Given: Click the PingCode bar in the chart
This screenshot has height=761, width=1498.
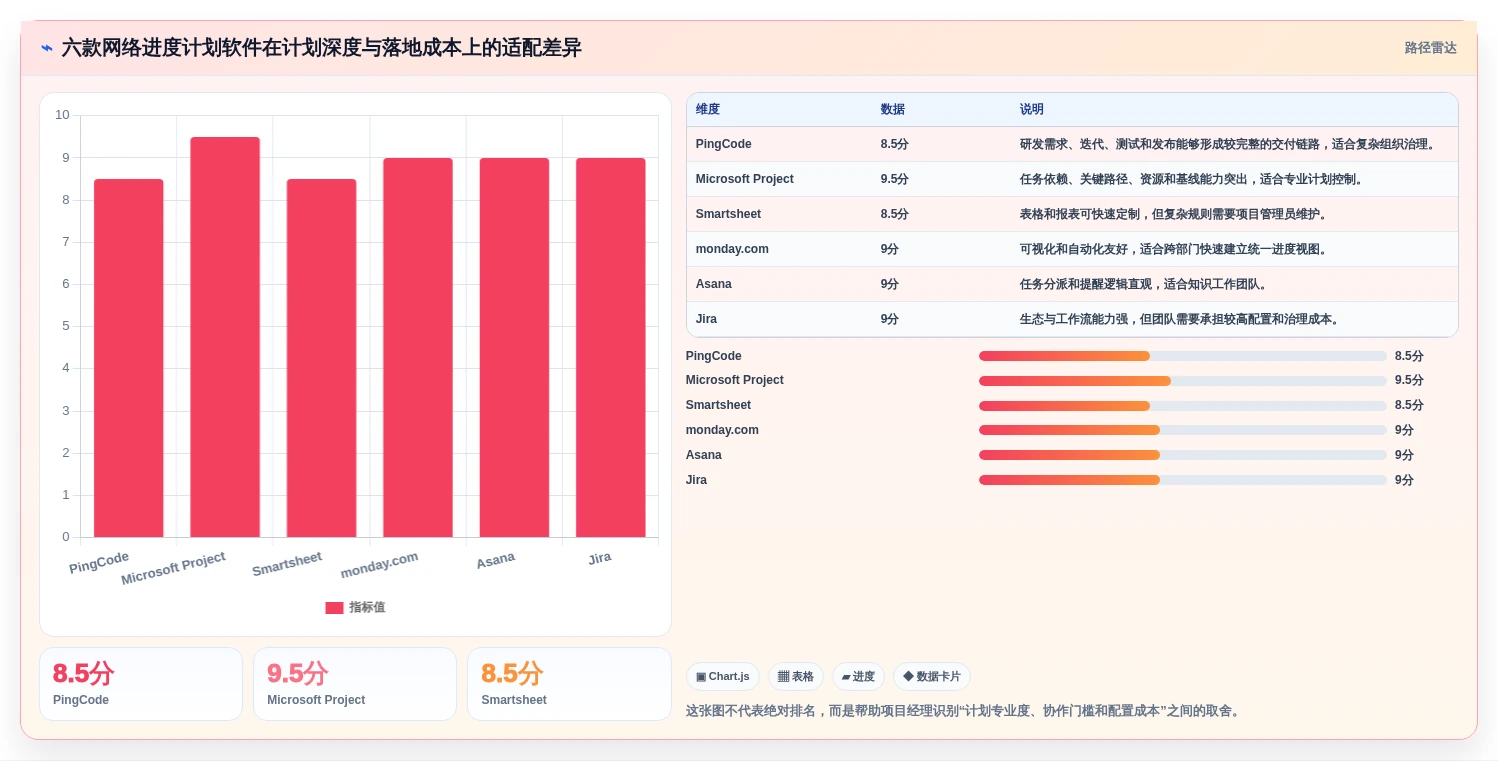Looking at the screenshot, I should coord(128,358).
